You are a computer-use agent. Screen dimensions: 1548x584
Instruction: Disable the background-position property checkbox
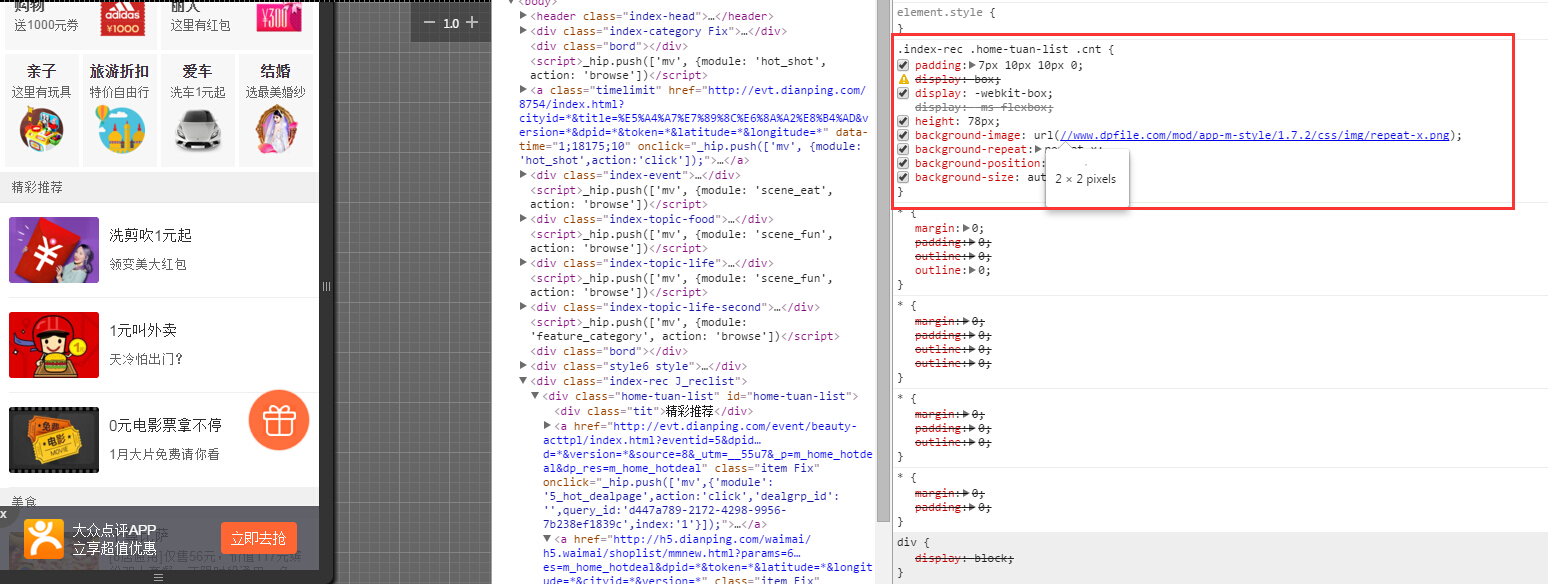coord(904,163)
